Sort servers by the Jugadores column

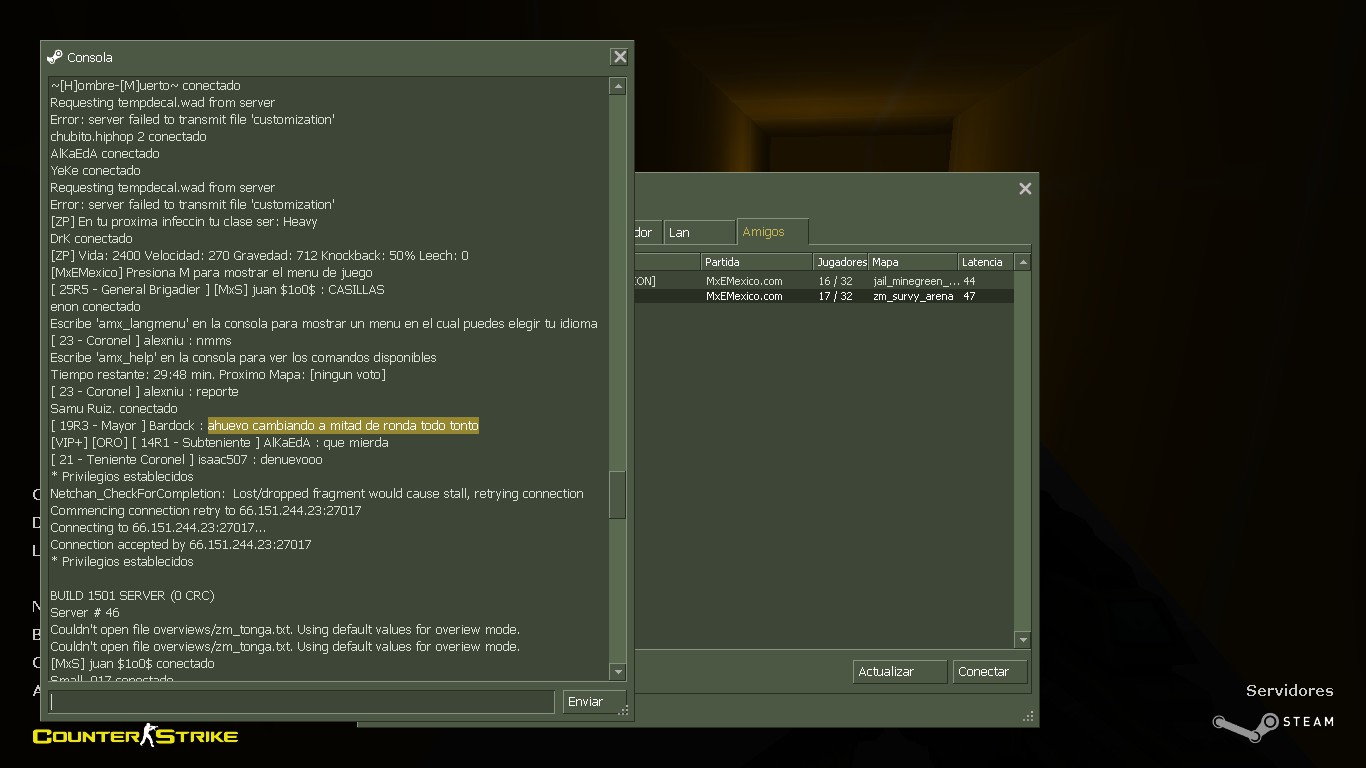[x=841, y=262]
